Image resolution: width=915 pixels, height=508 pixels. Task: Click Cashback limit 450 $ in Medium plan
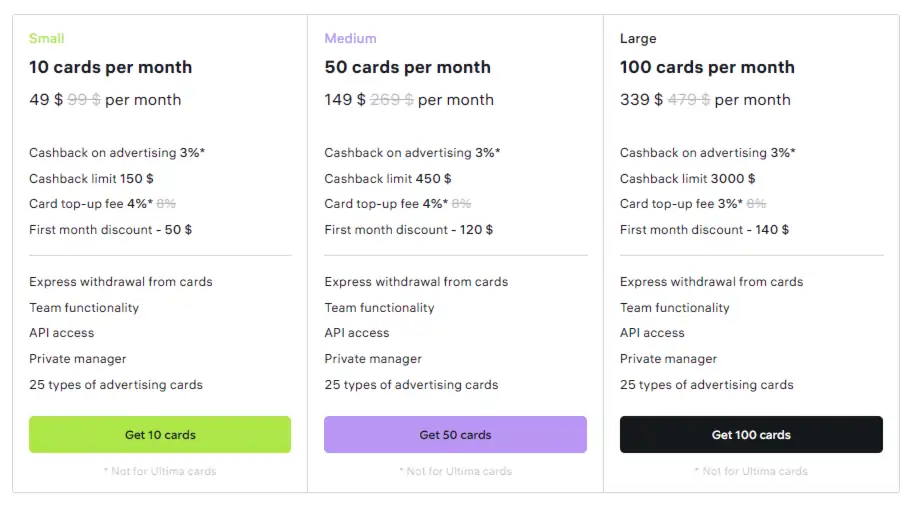(x=387, y=178)
